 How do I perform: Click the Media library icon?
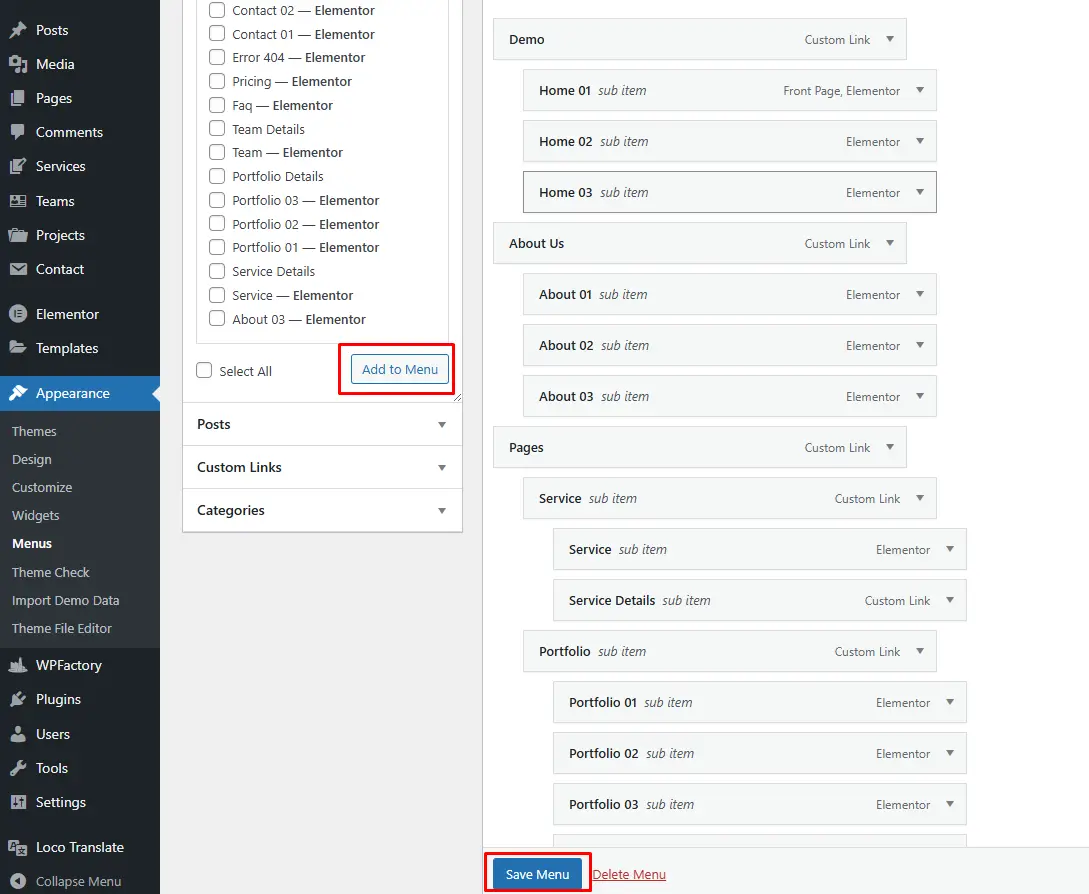pyautogui.click(x=18, y=64)
